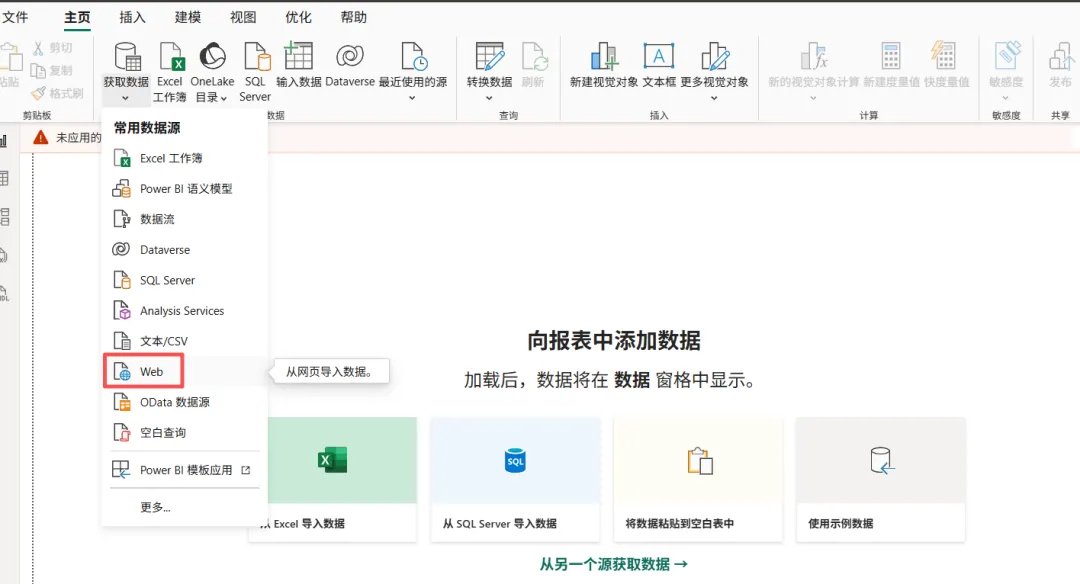Click the 新建度量值 calculator icon
The width and height of the screenshot is (1080, 584).
891,56
